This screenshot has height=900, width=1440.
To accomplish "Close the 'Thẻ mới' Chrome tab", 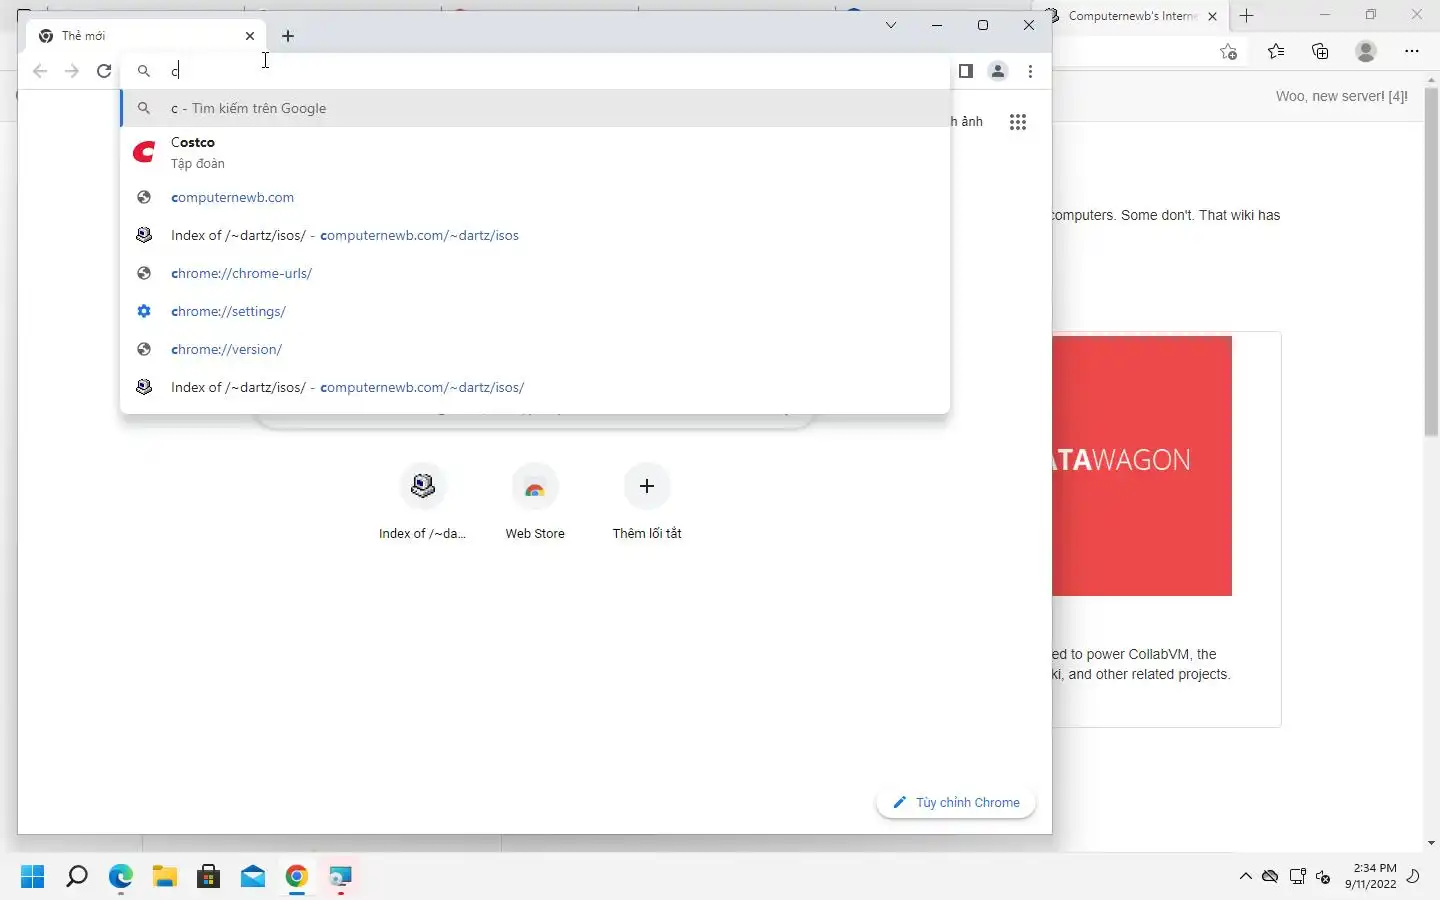I will pyautogui.click(x=250, y=36).
